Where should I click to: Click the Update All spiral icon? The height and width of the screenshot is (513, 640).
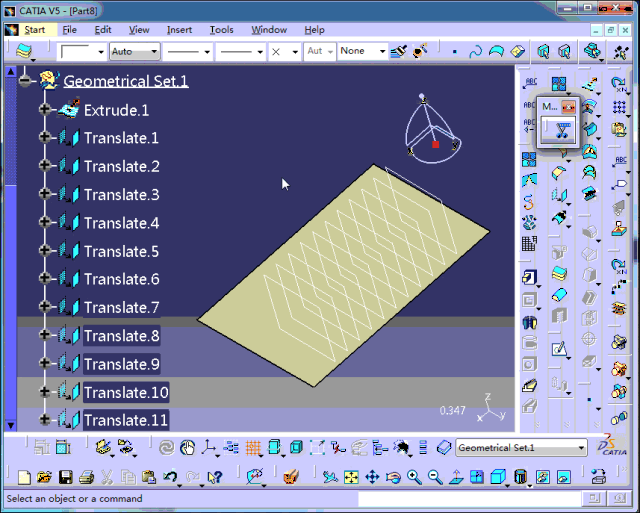click(x=167, y=448)
